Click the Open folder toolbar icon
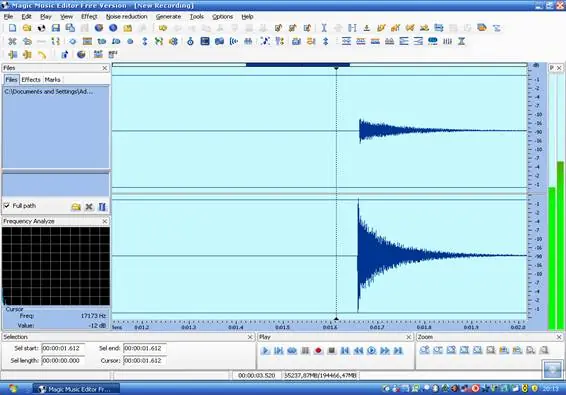The width and height of the screenshot is (566, 395). [x=27, y=28]
